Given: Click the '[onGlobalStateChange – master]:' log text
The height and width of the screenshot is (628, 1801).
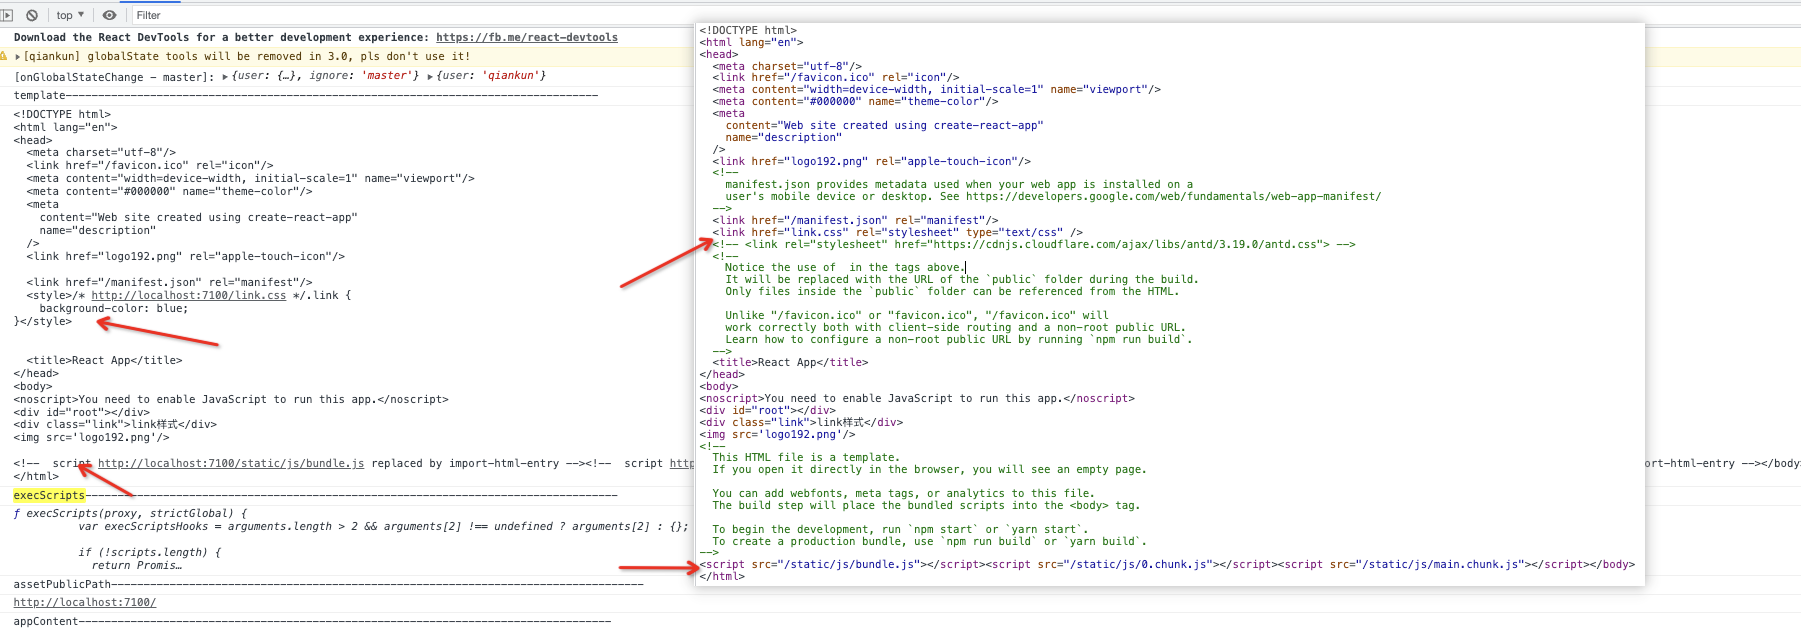Looking at the screenshot, I should [x=114, y=77].
